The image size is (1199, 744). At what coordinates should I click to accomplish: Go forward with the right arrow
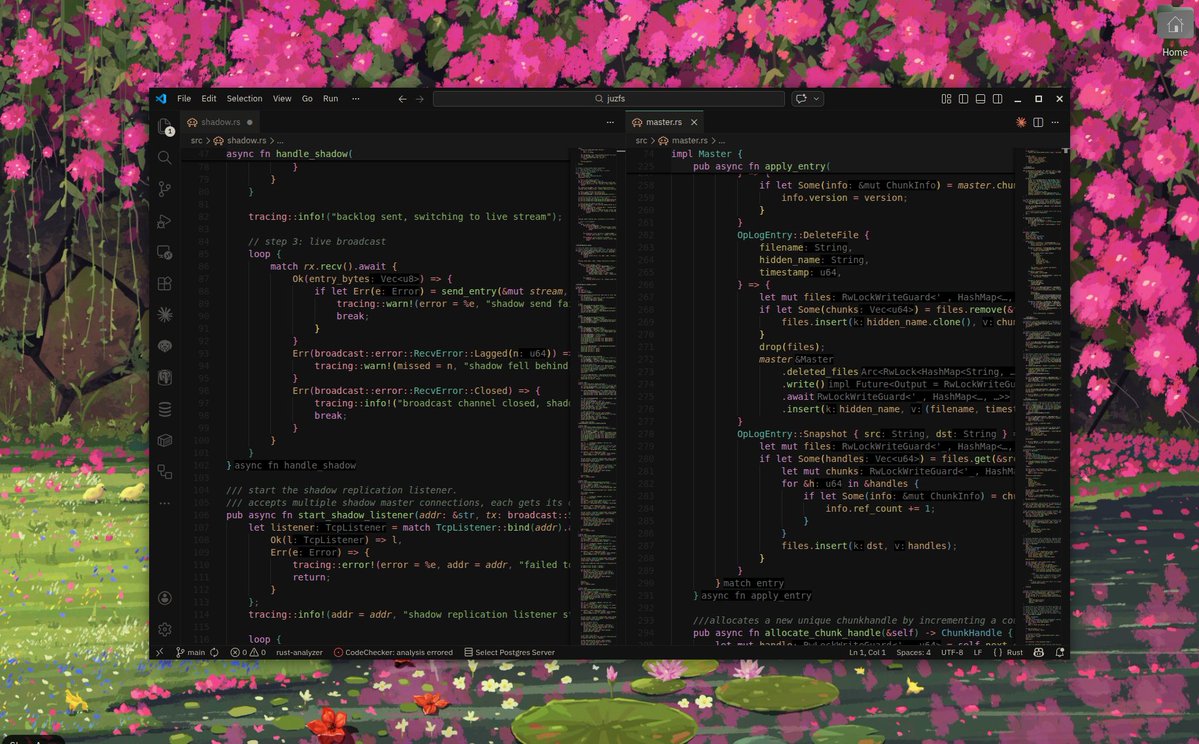click(419, 99)
